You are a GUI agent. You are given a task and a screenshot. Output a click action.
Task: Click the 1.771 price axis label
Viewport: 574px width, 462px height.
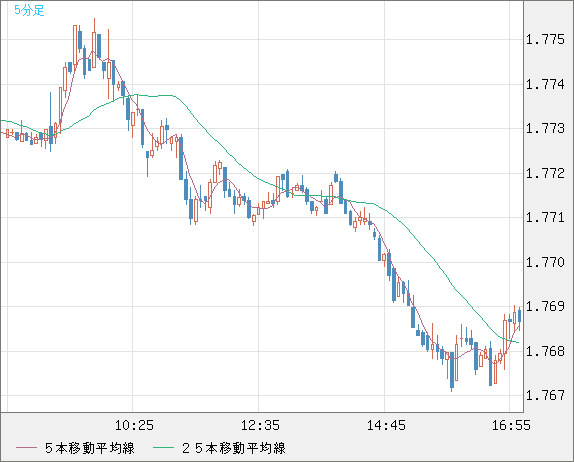545,217
